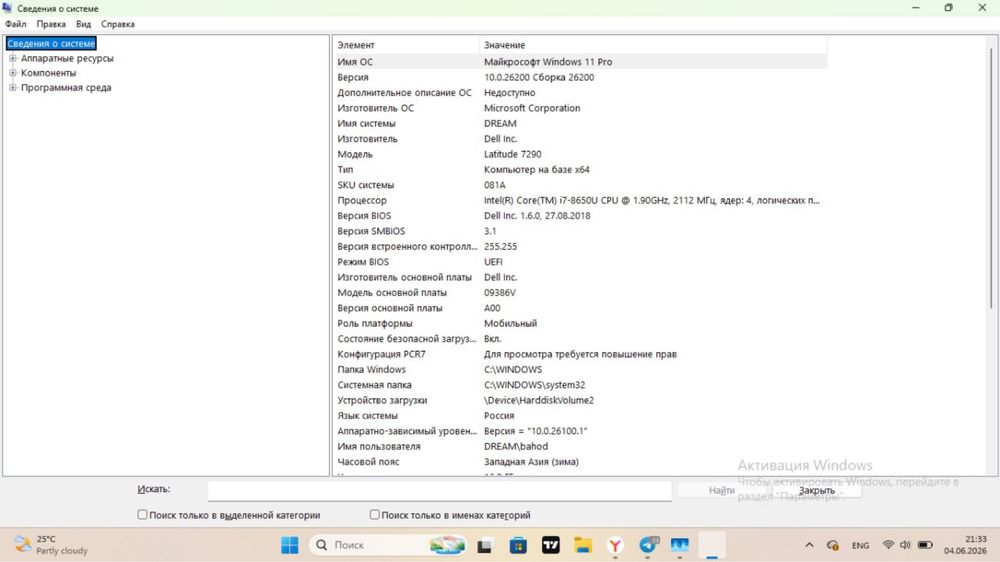Select the Системная папка row
Viewport: 1000px width, 562px height.
click(580, 385)
